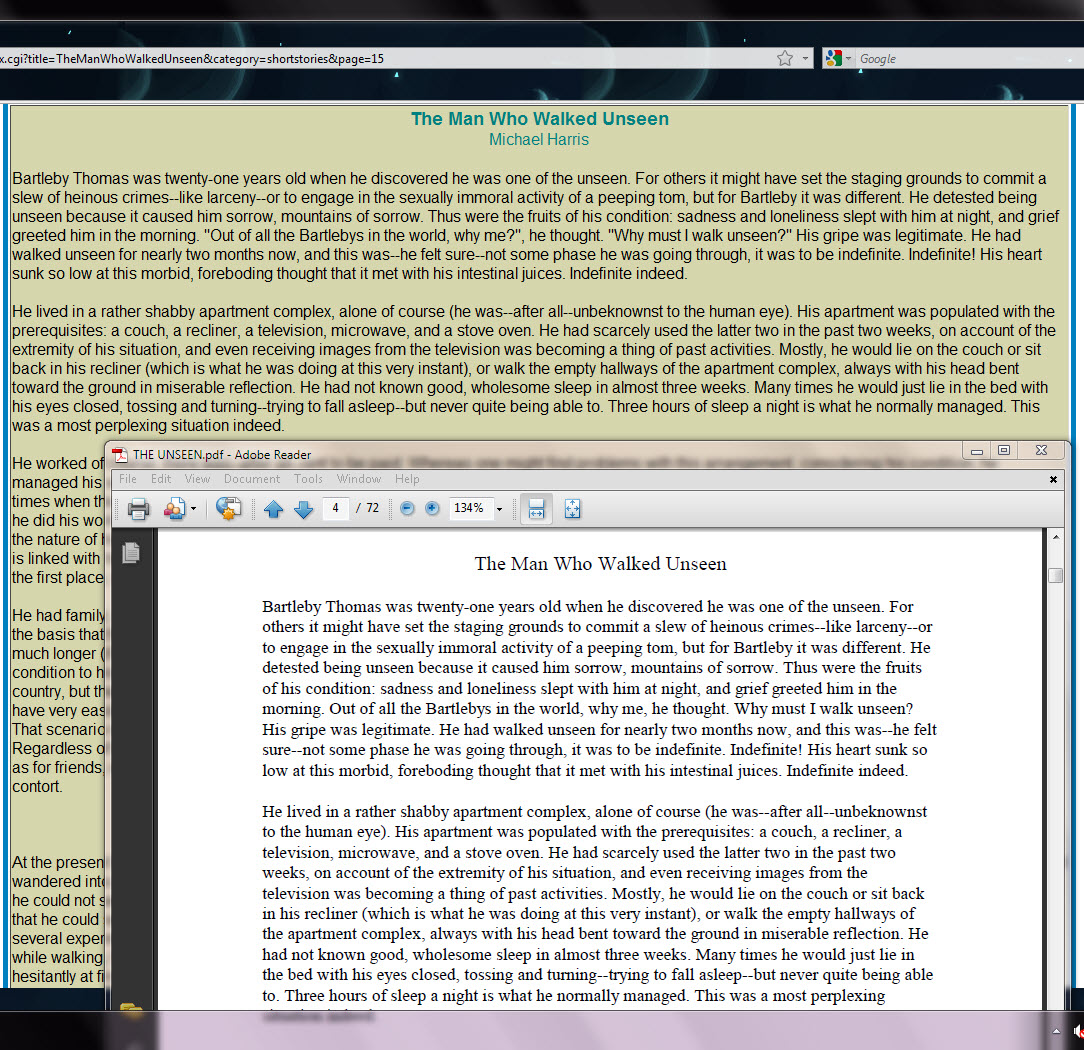Click the author name Michael Harris
Image resolution: width=1084 pixels, height=1050 pixels.
[x=539, y=140]
